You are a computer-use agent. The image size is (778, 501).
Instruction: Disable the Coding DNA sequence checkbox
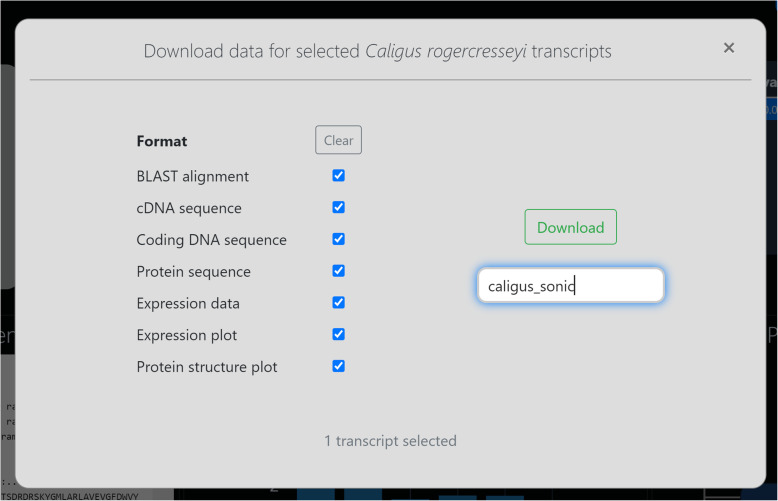tap(339, 239)
